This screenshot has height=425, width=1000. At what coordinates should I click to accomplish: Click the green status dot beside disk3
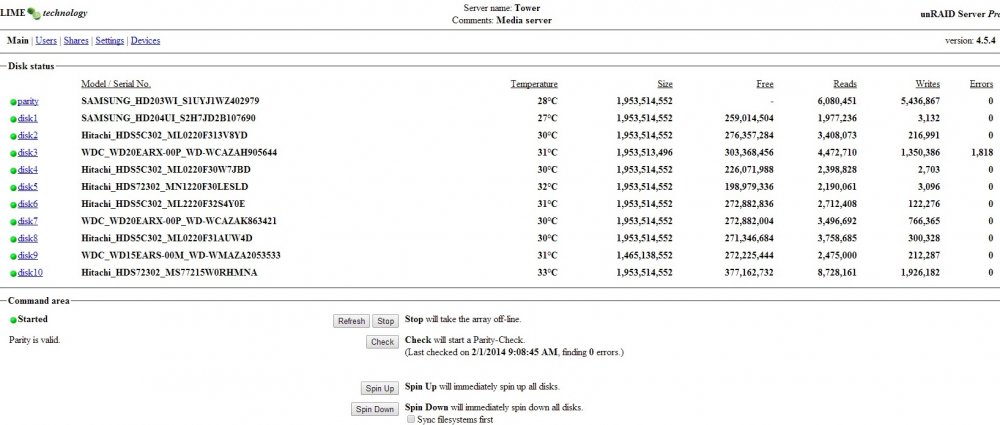(x=13, y=153)
